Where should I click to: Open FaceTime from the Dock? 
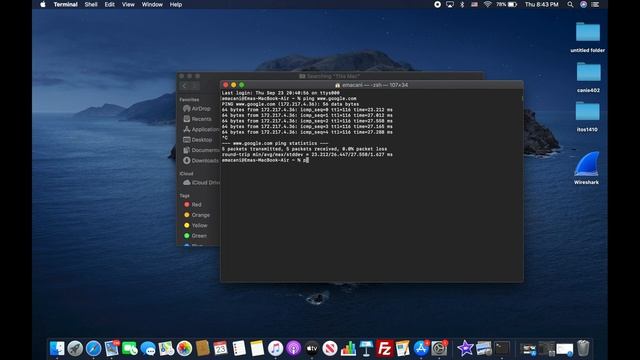[130, 348]
